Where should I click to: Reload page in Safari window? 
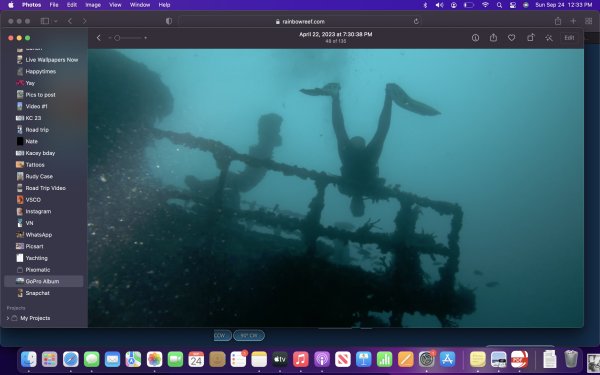(416, 21)
